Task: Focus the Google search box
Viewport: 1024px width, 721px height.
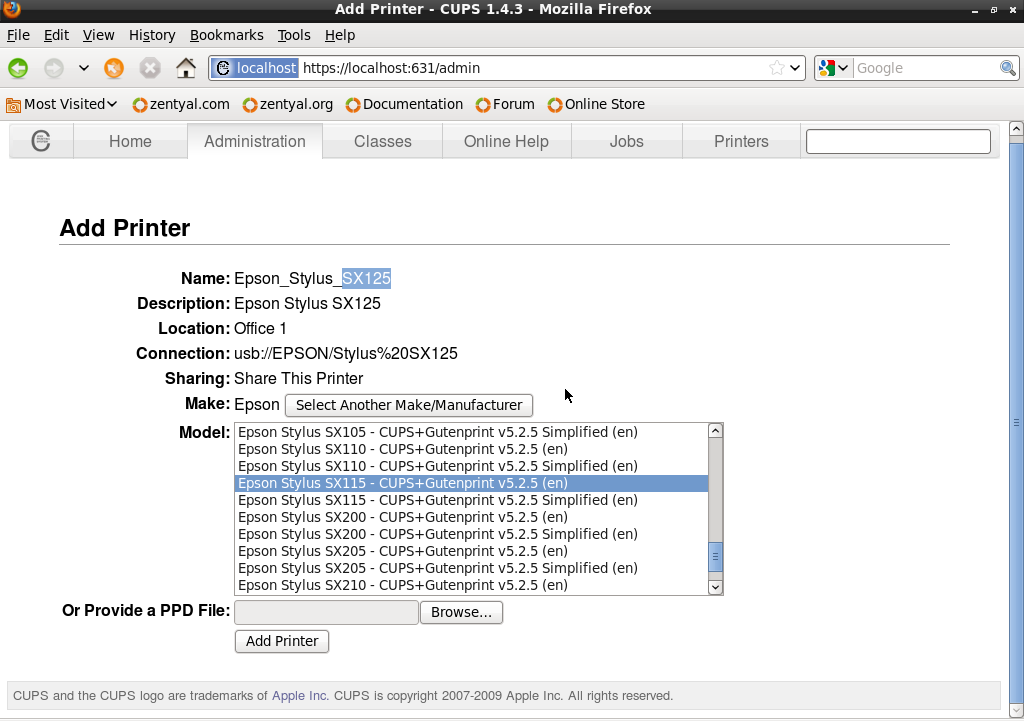Action: point(925,68)
